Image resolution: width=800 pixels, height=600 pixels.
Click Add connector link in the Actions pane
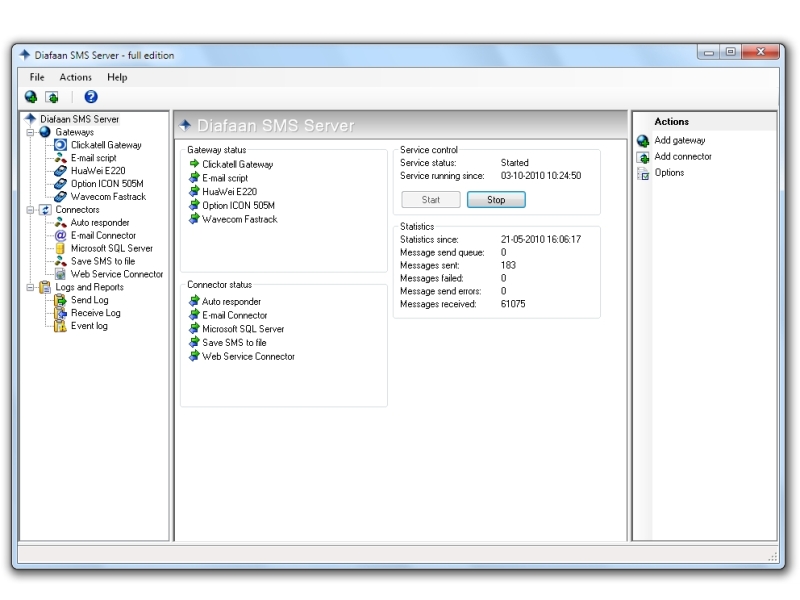[683, 157]
